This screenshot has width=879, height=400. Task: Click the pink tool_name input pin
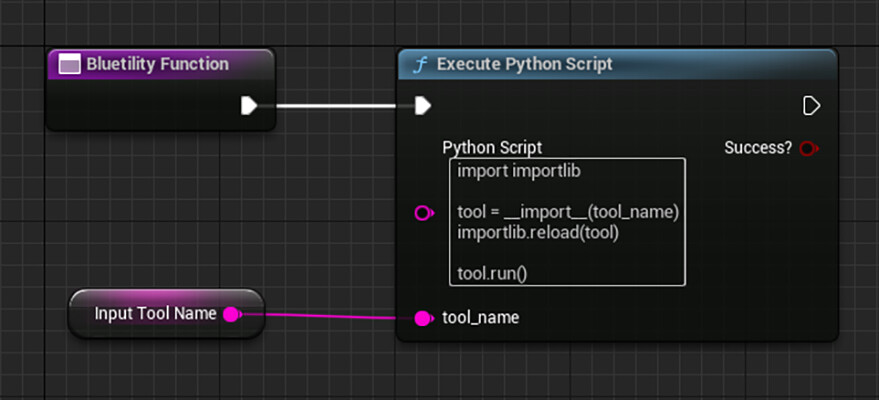click(423, 318)
